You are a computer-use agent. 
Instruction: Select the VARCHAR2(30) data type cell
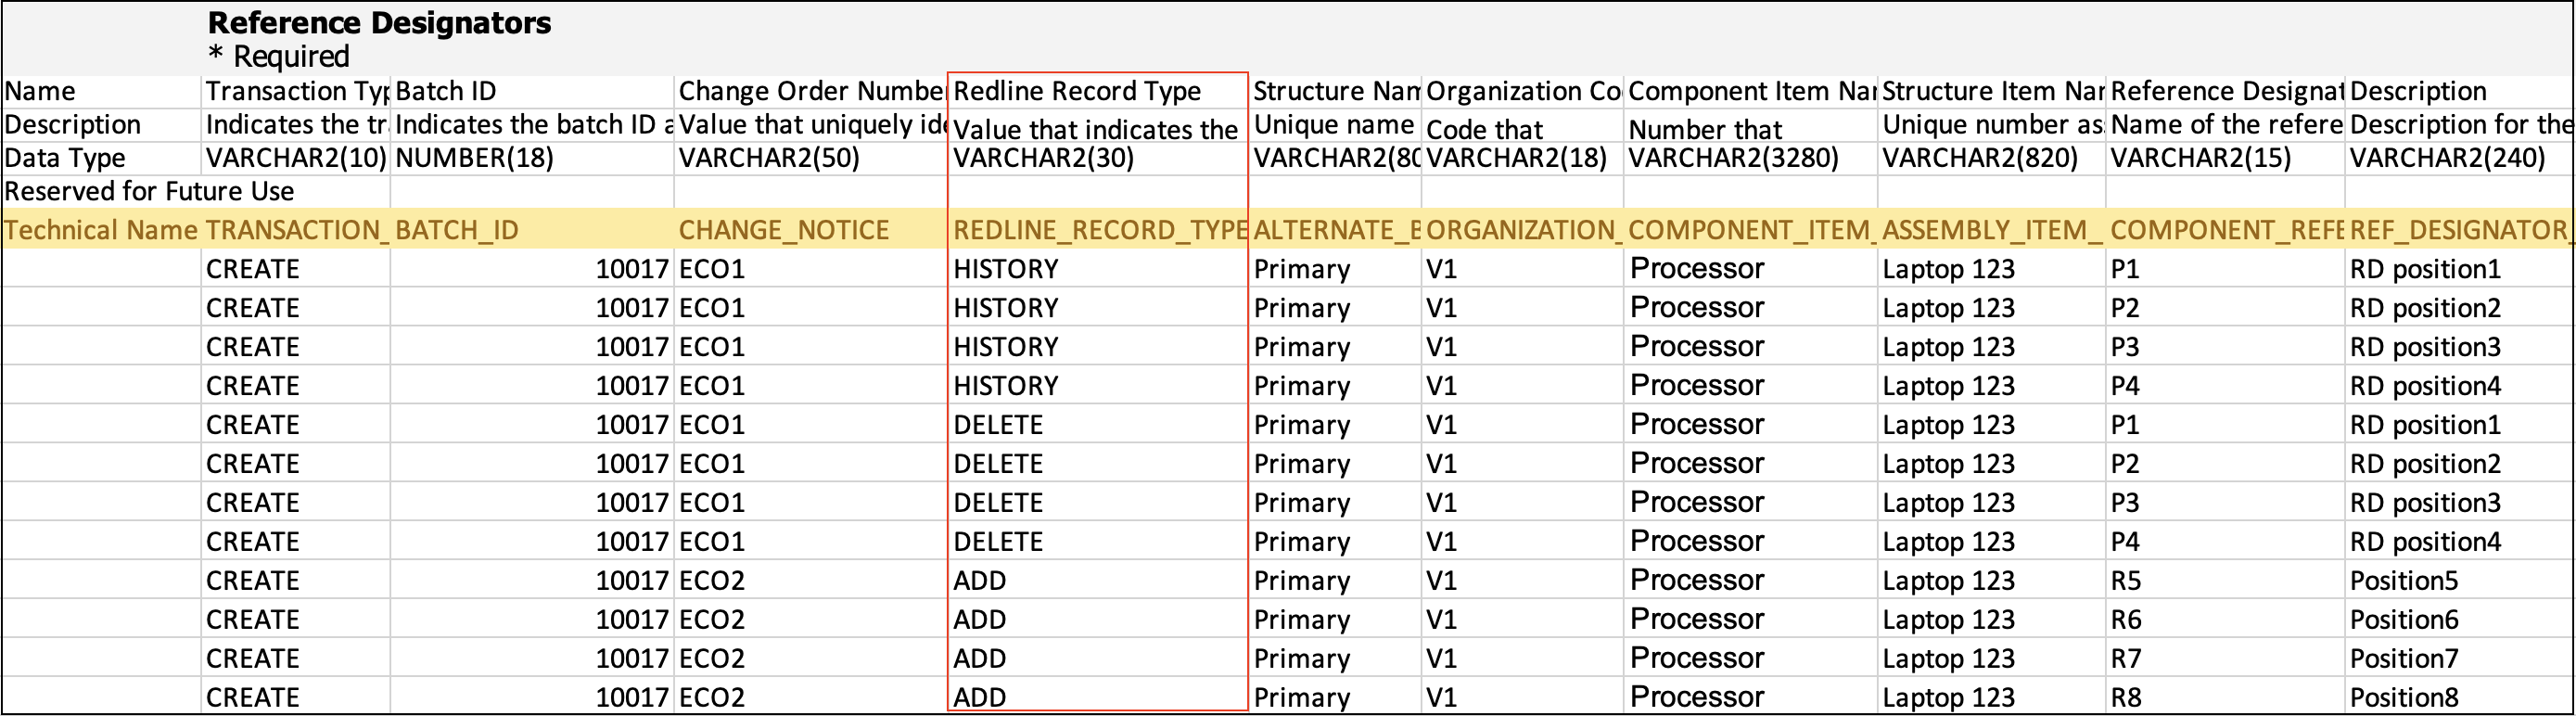tap(1097, 158)
